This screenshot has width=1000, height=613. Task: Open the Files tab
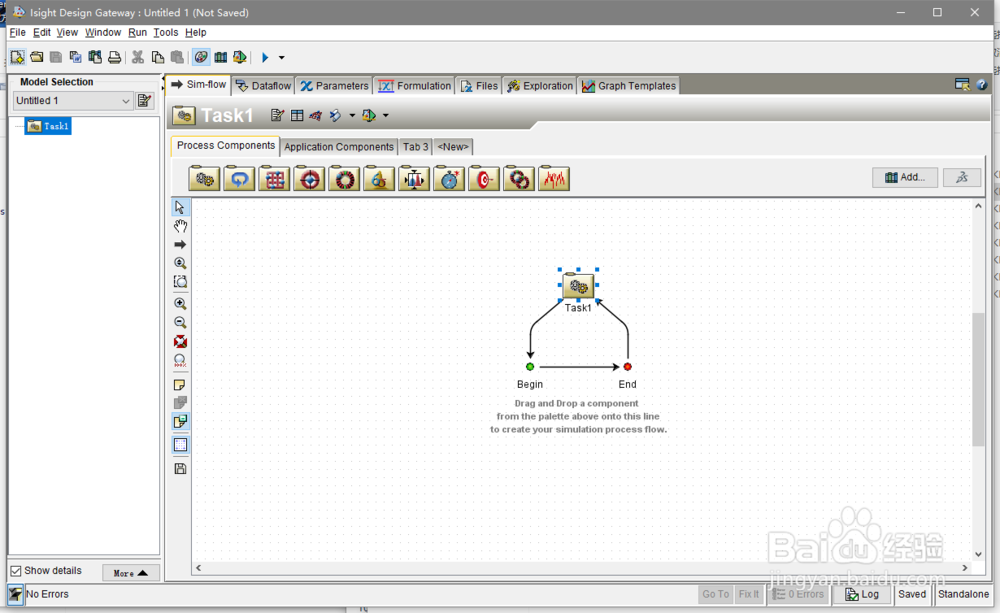(479, 85)
